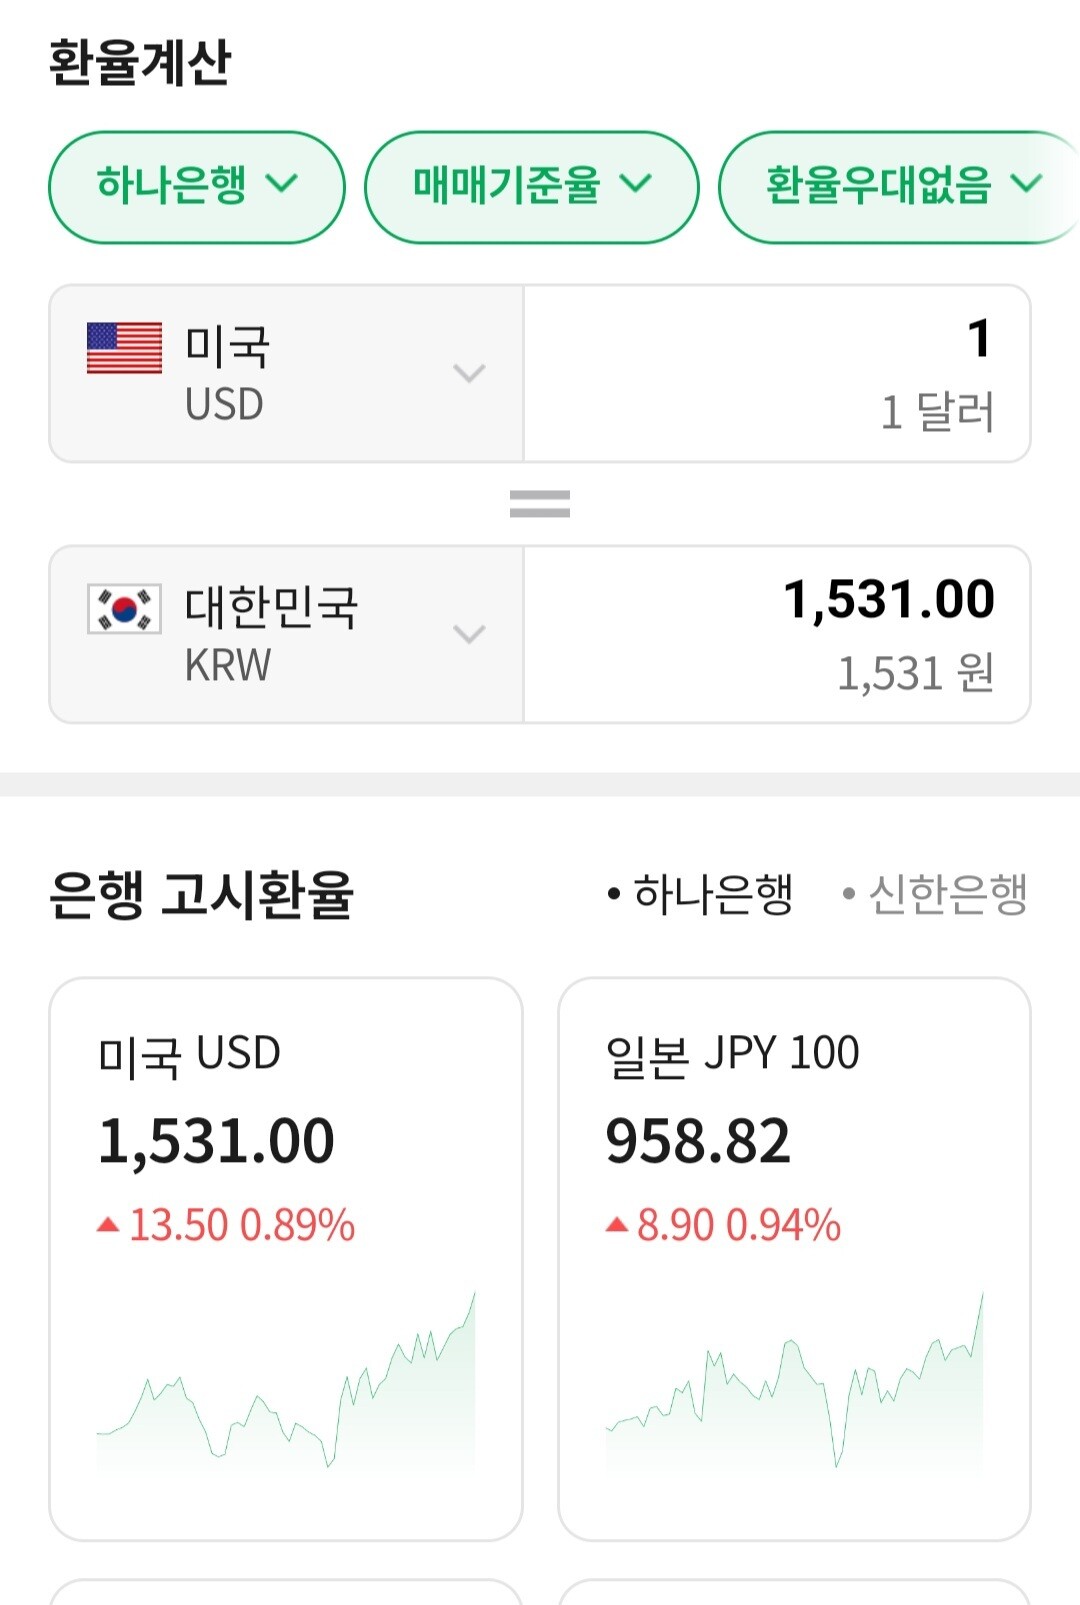Click the 환율계산 section heading
Viewport: 1080px width, 1605px height.
140,62
